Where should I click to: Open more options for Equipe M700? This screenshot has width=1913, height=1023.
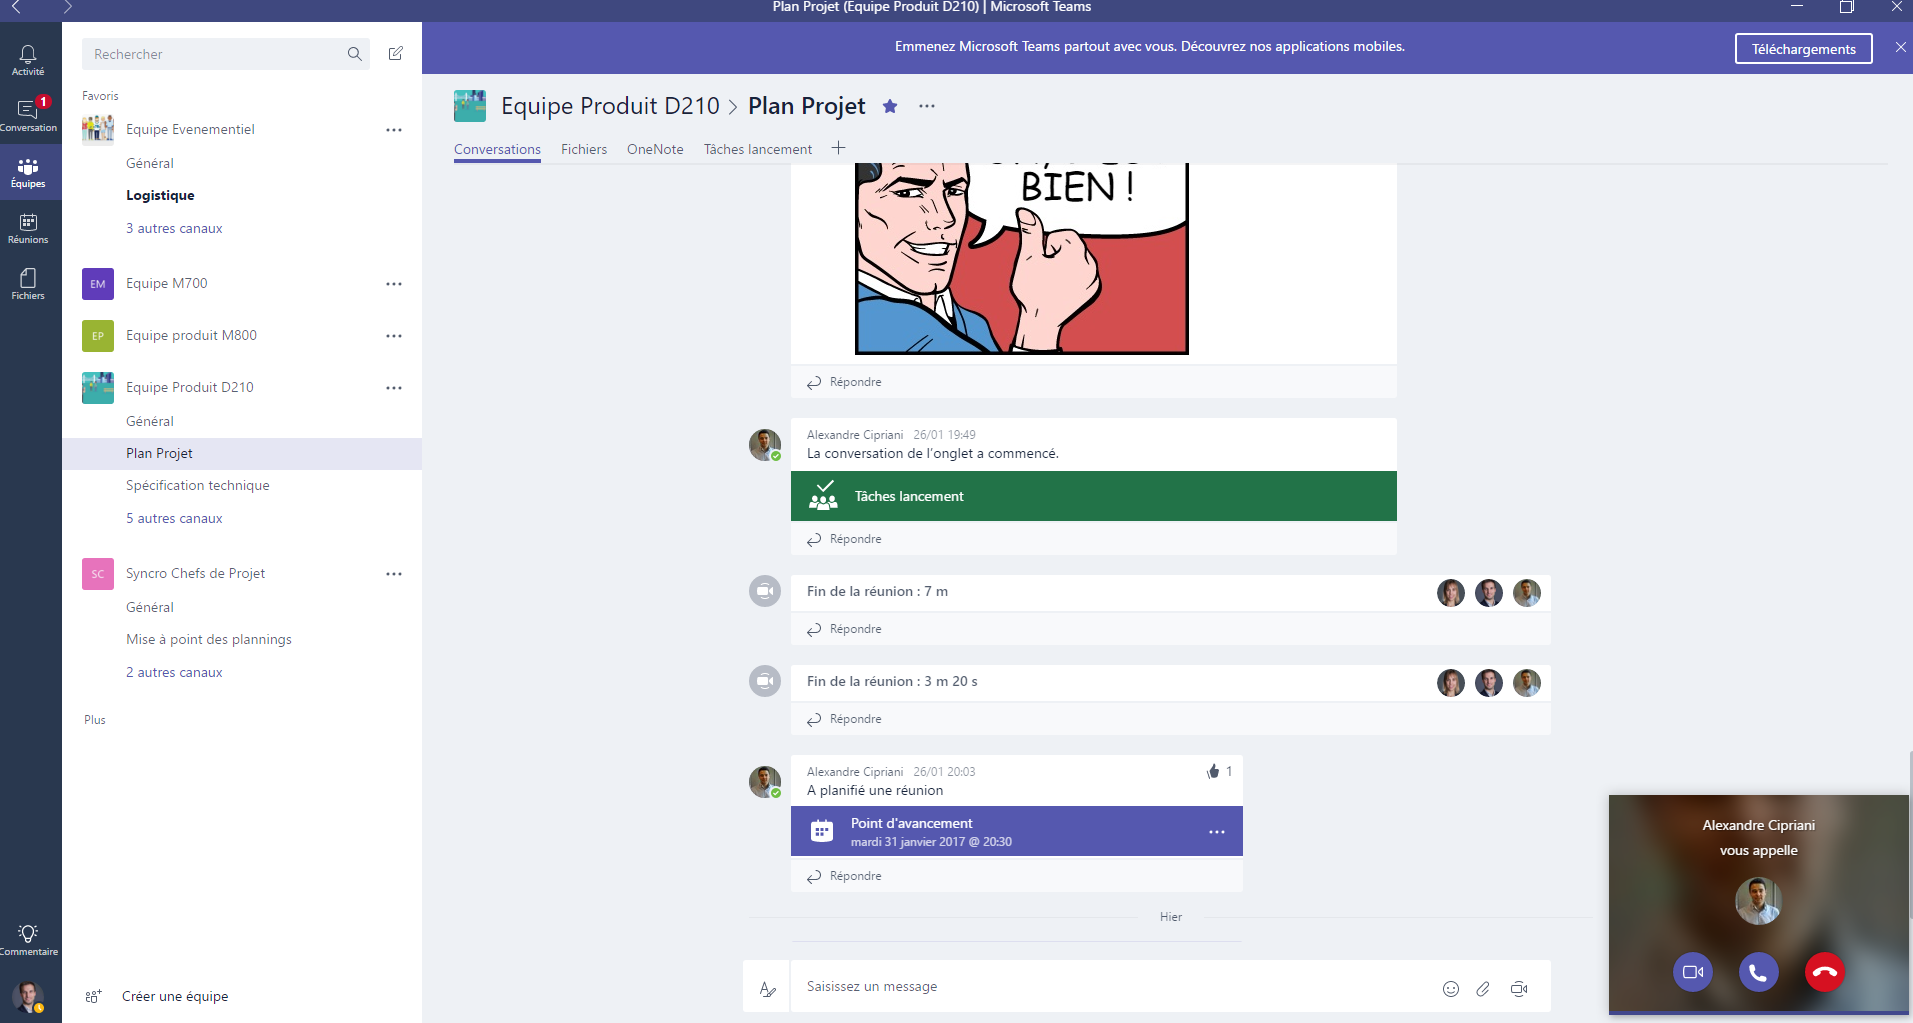[394, 284]
